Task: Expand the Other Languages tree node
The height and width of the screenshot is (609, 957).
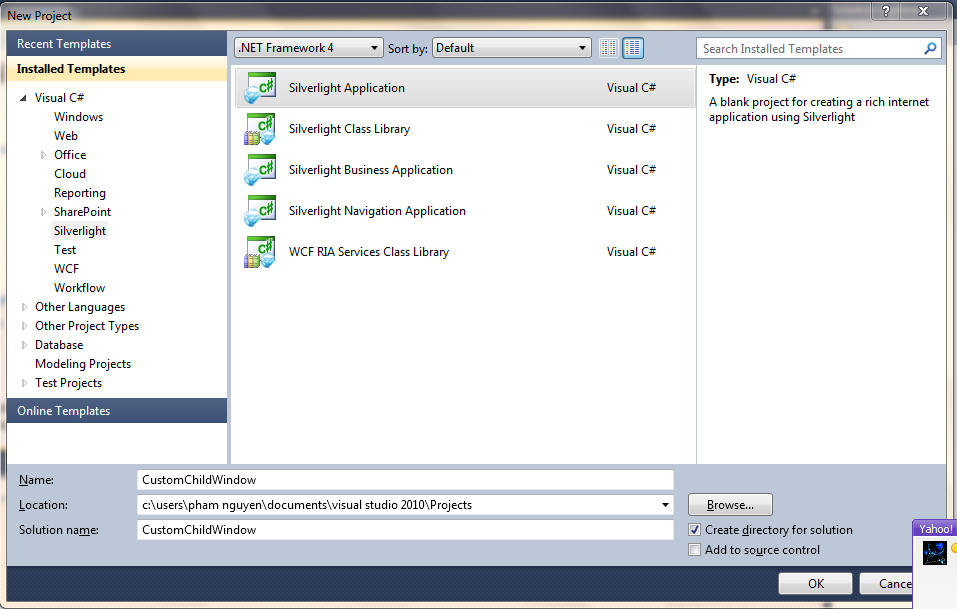Action: click(x=26, y=307)
